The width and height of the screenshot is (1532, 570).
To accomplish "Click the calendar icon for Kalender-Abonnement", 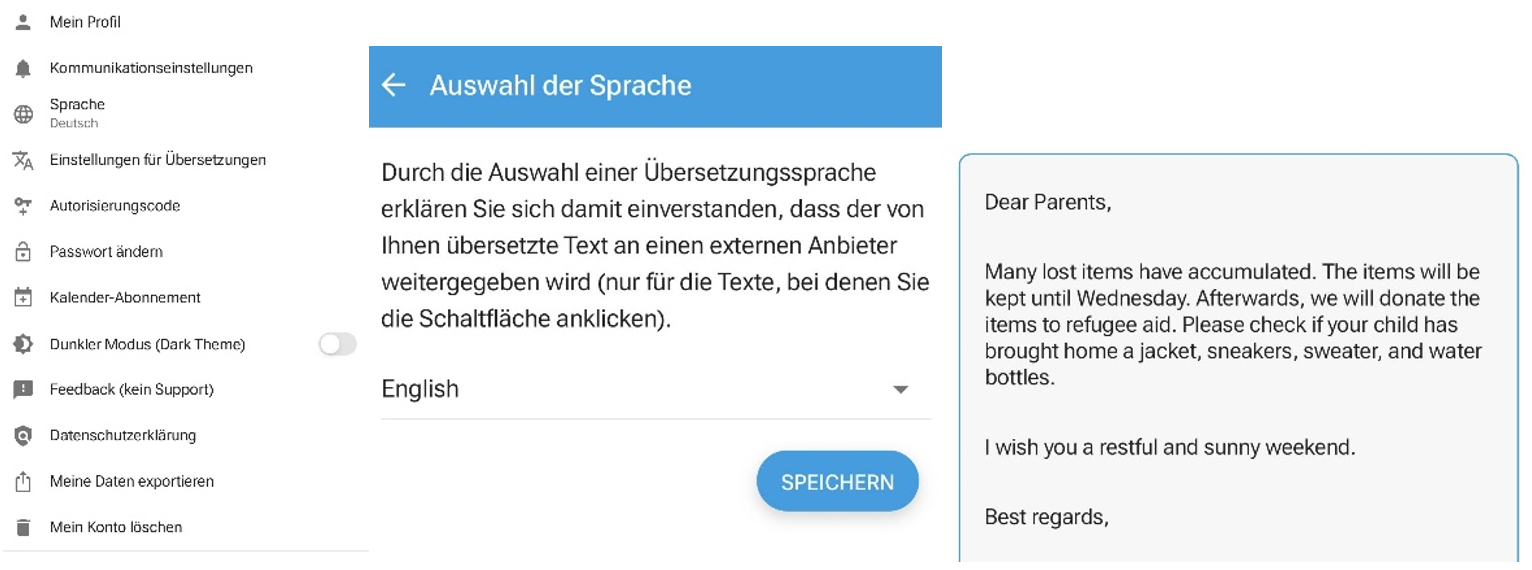I will (x=23, y=298).
